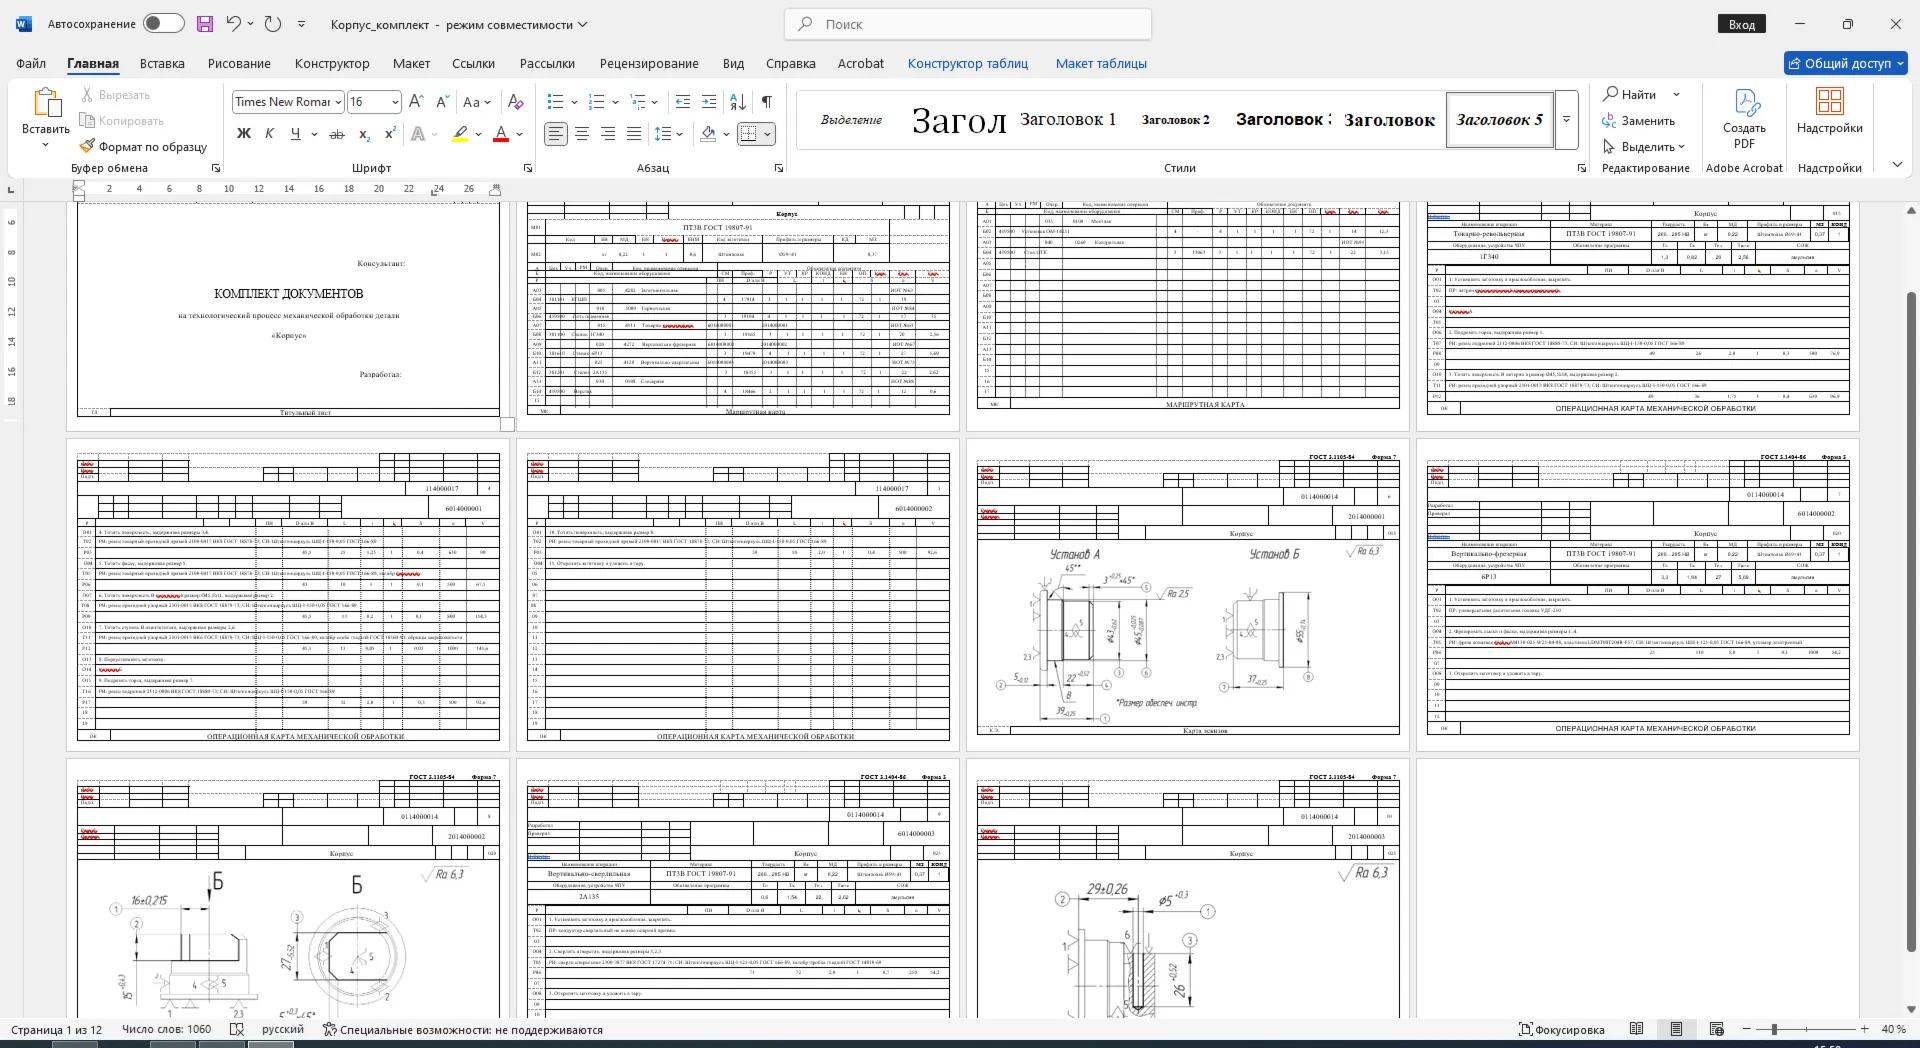
Task: Click the strikethrough text icon
Action: (337, 134)
